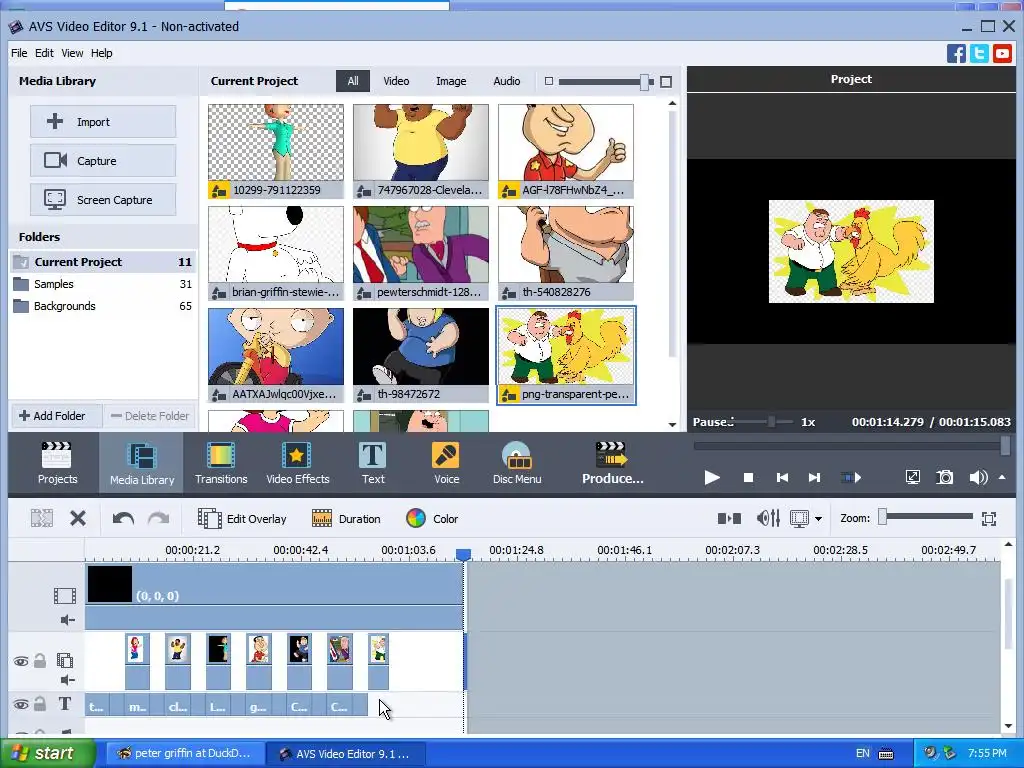Adjust the timeline Zoom slider
1024x768 pixels.
click(882, 517)
